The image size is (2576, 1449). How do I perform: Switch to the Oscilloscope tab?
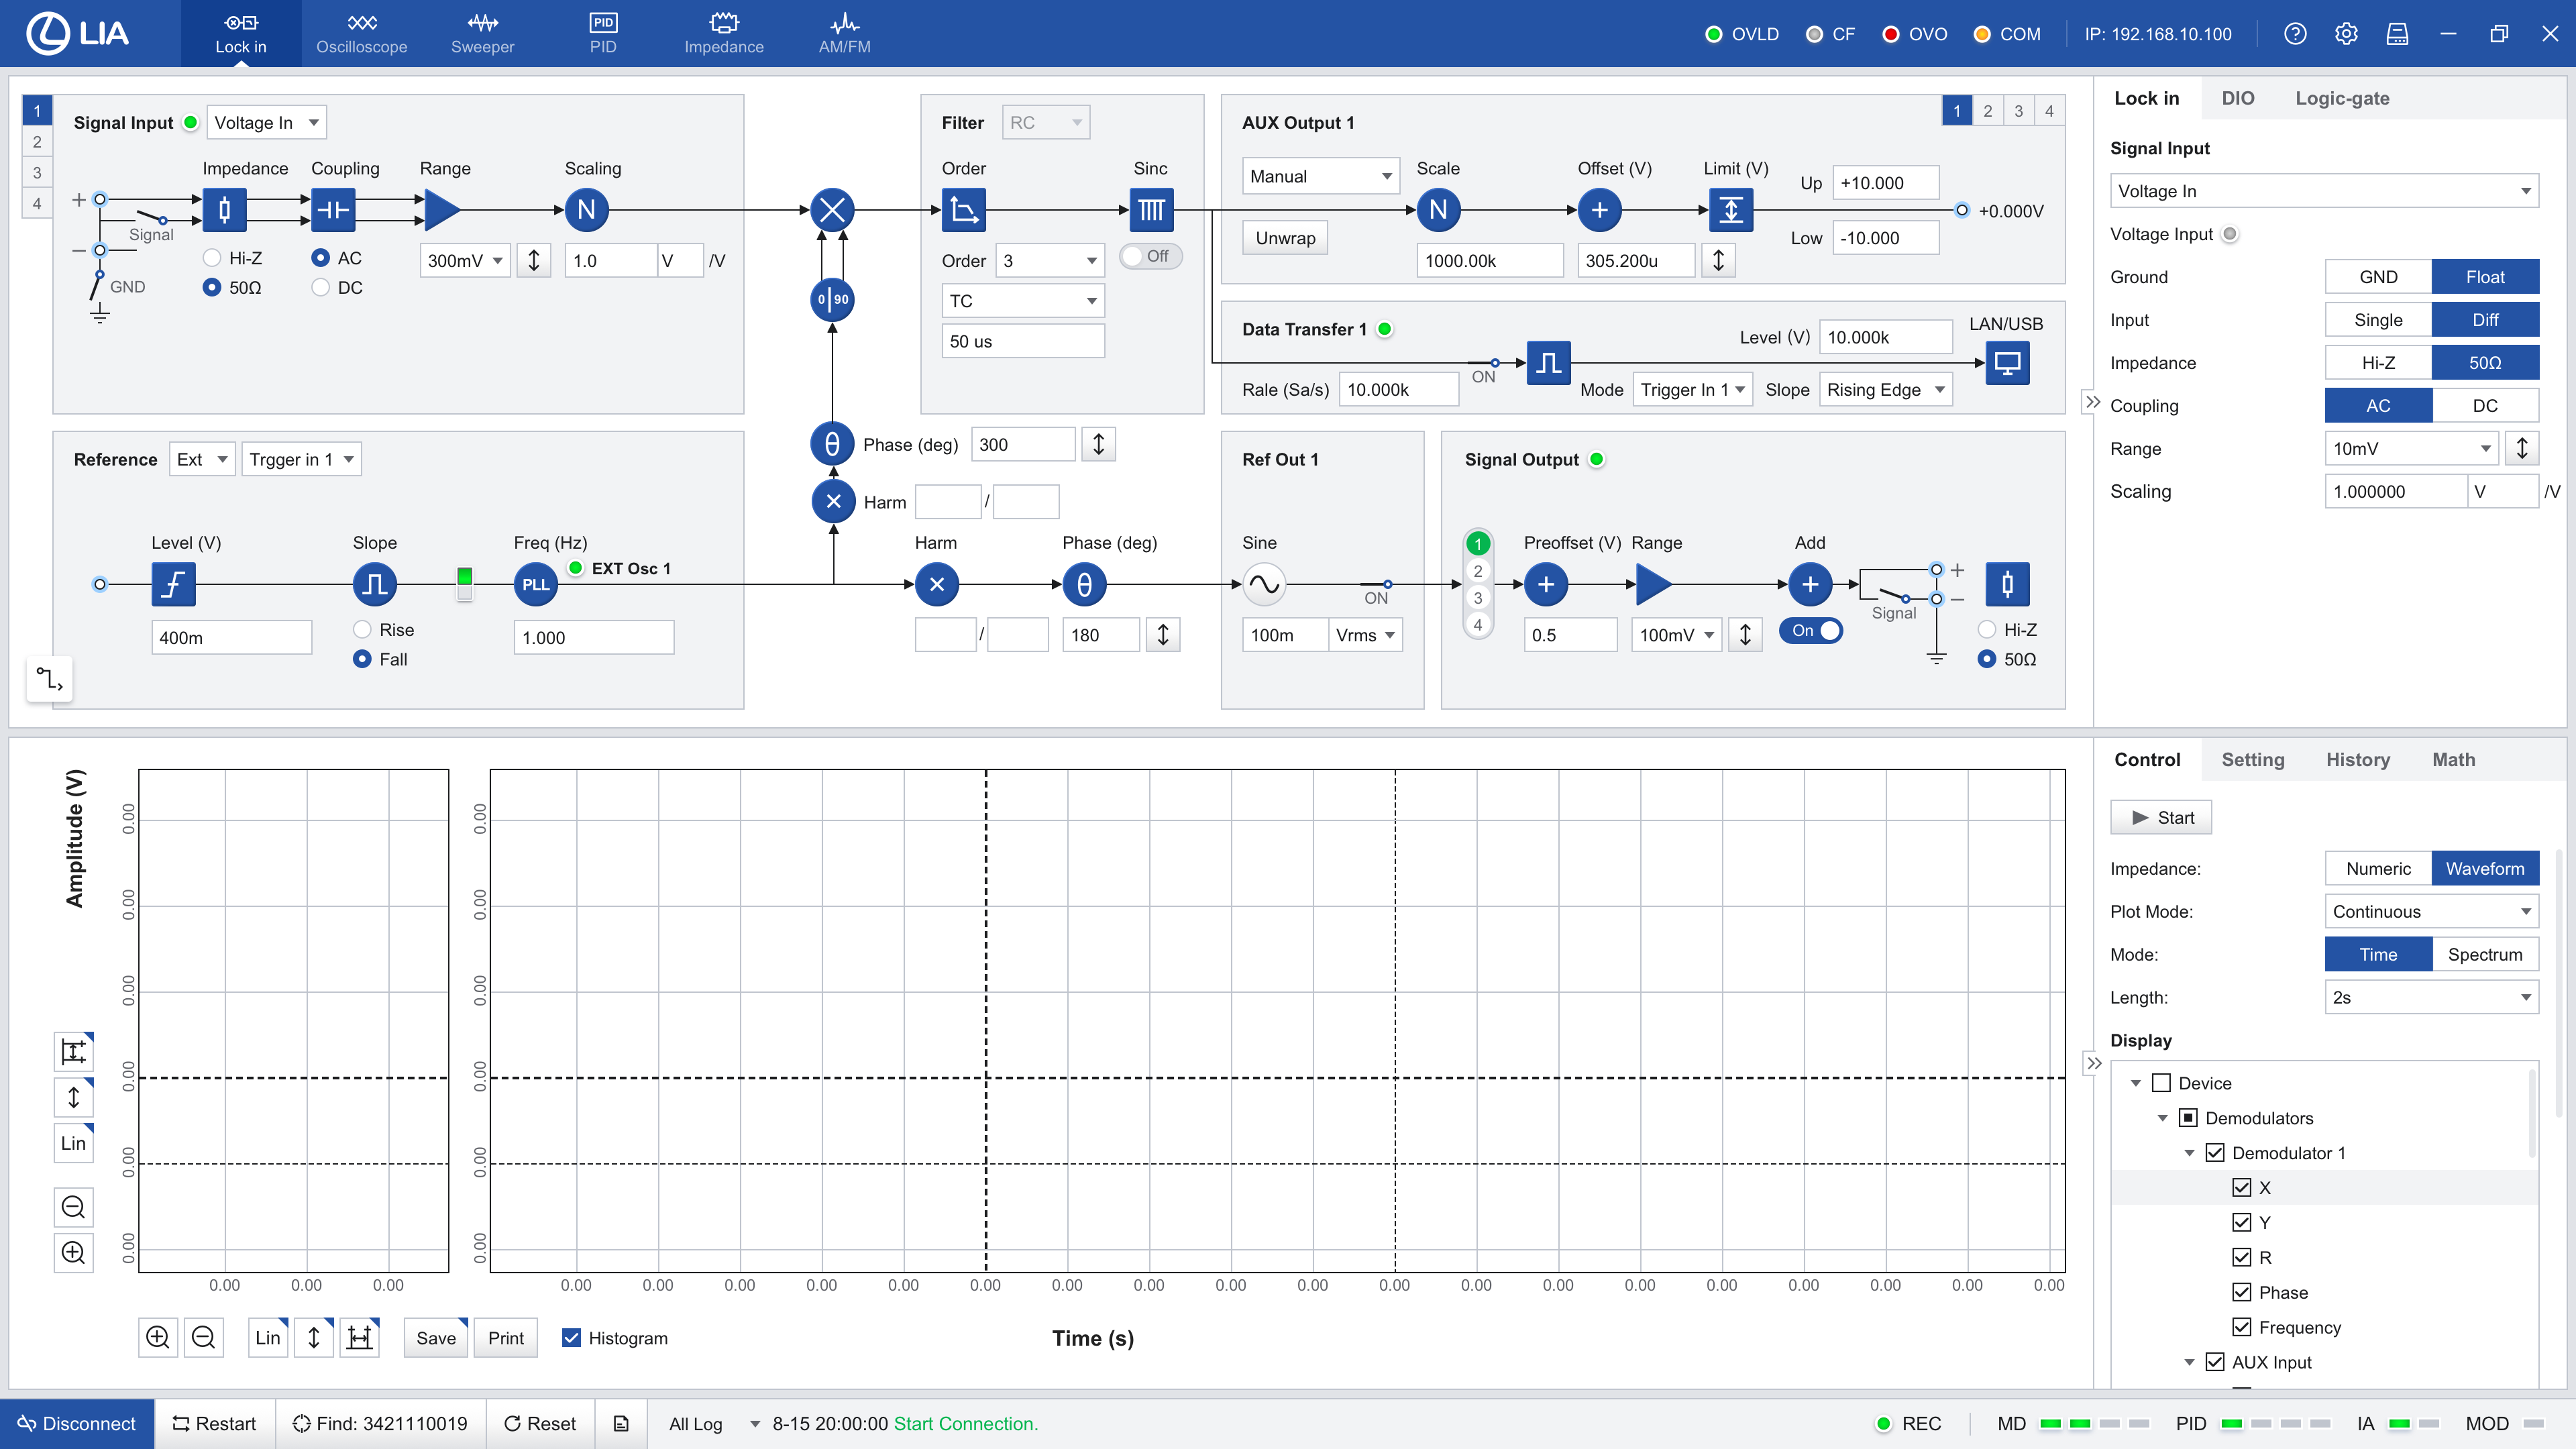361,34
